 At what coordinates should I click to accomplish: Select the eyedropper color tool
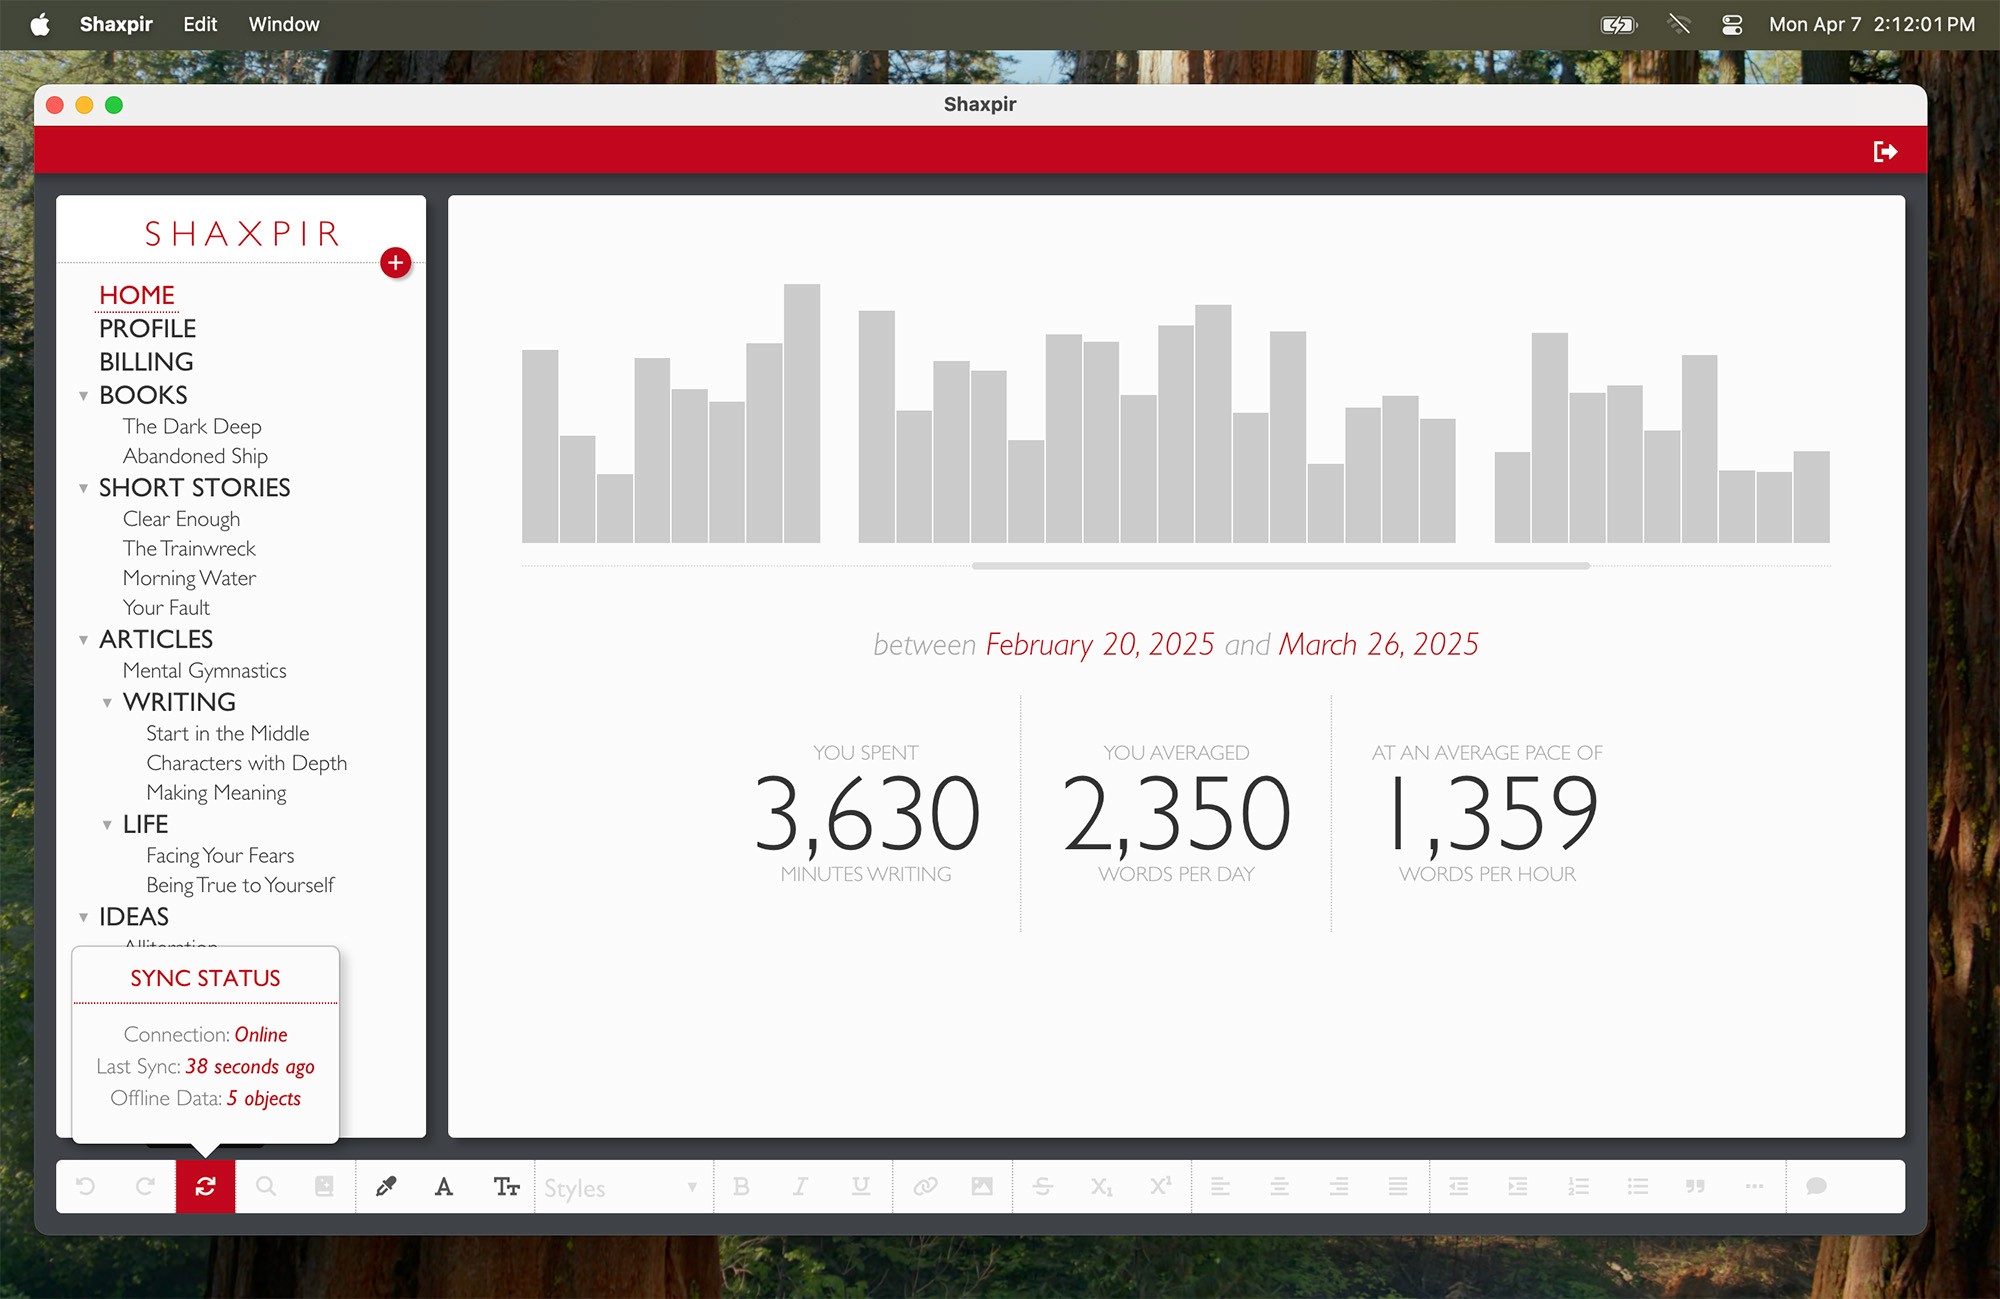point(385,1186)
